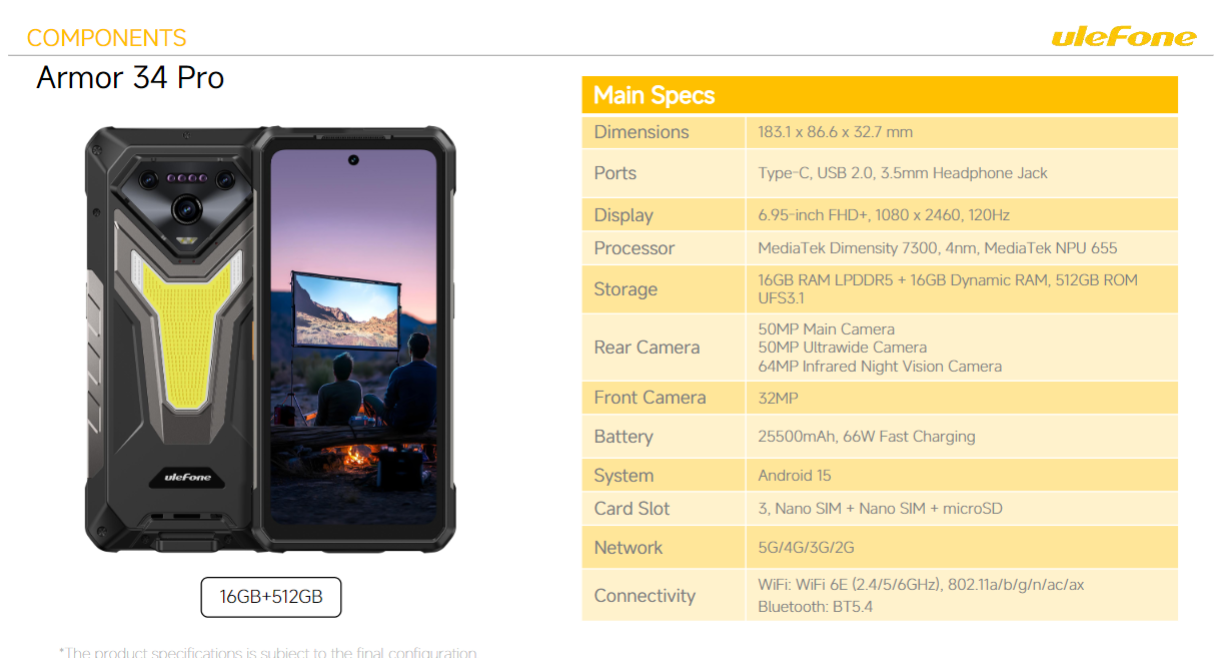The width and height of the screenshot is (1216, 658).
Task: Click the COMPONENTS heading
Action: click(x=106, y=38)
